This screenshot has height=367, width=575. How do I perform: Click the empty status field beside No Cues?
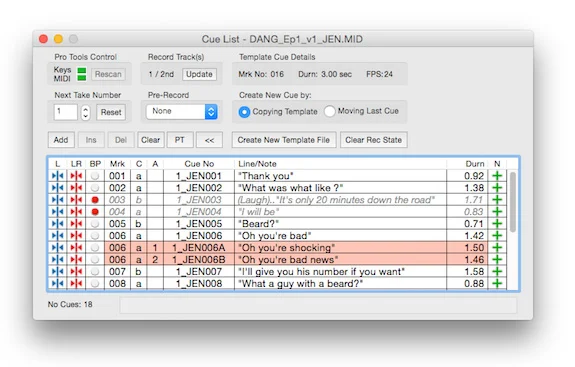point(318,305)
